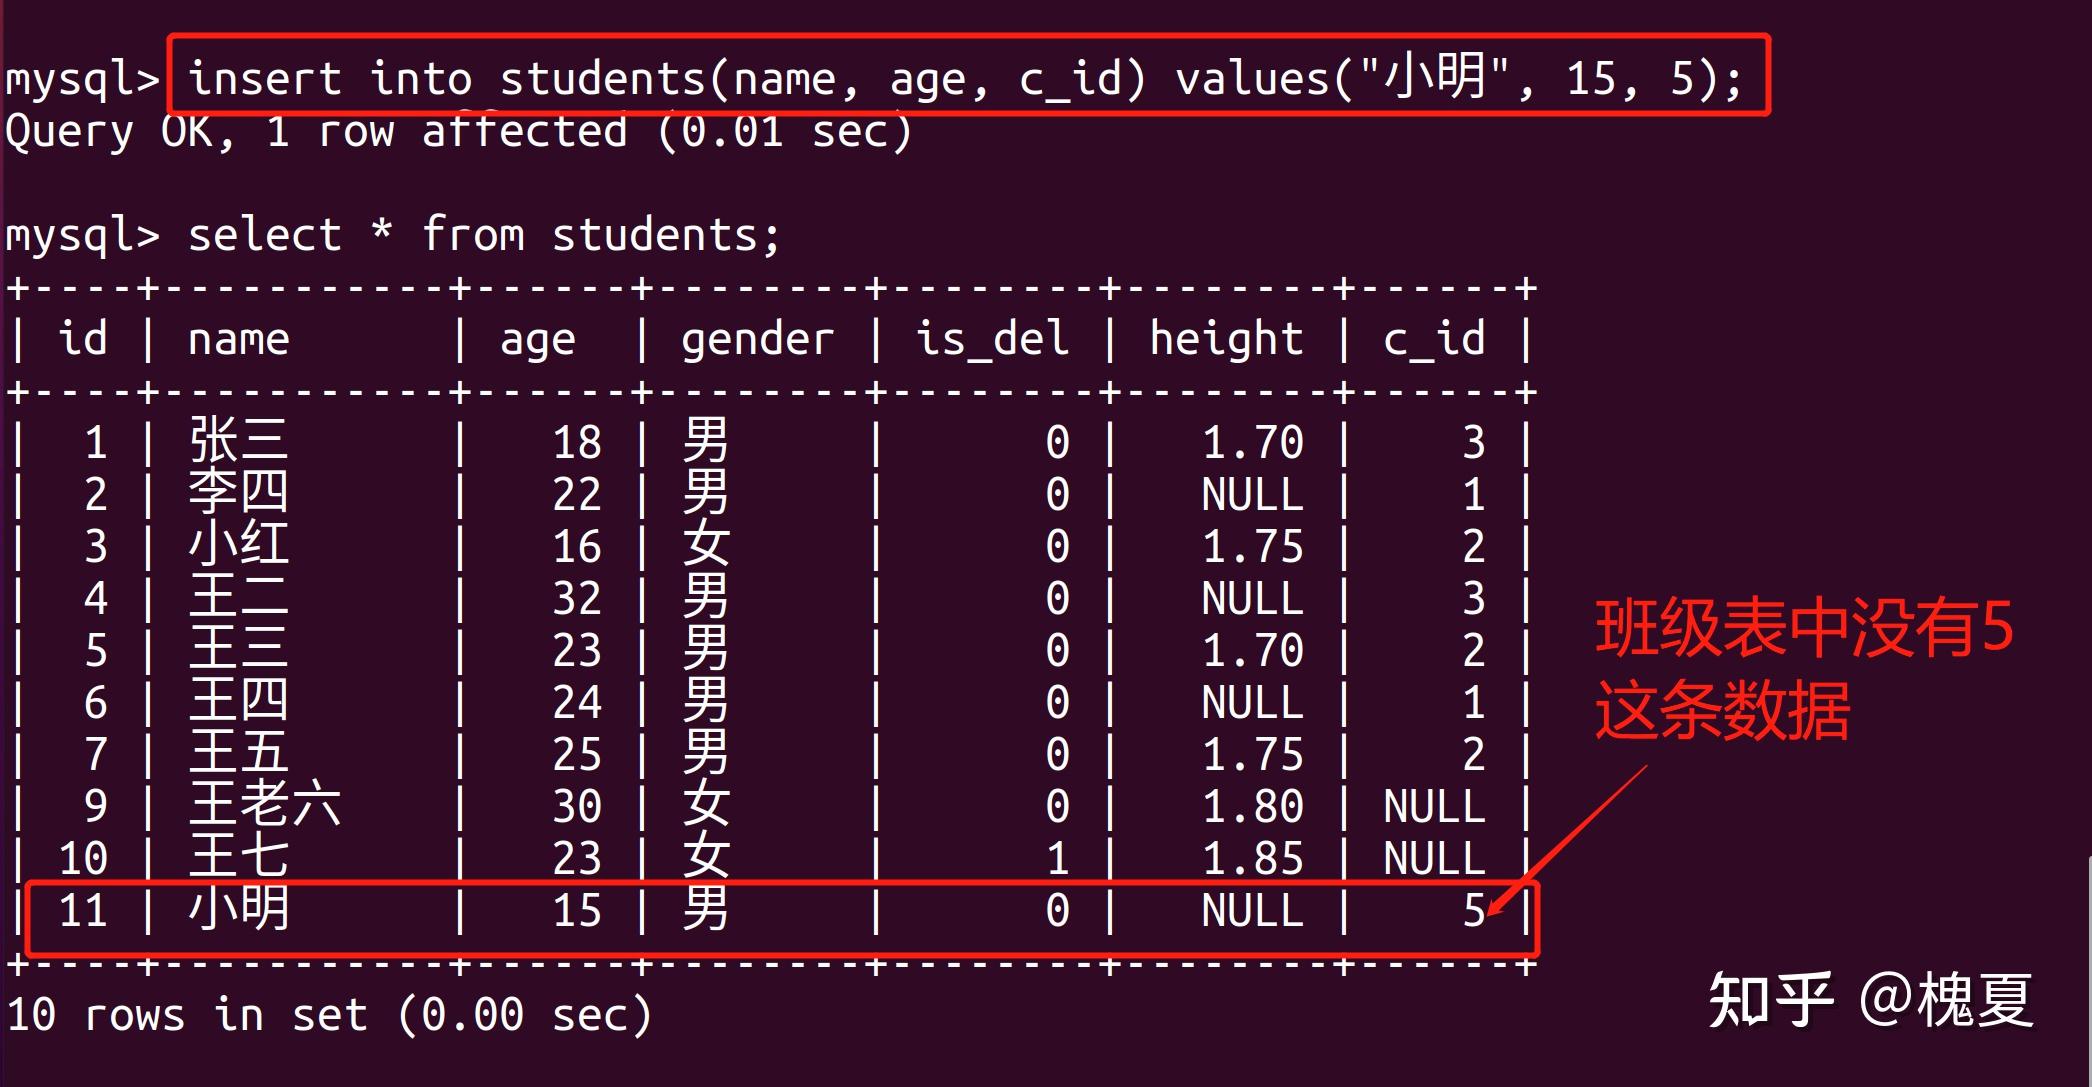Click the "gender" column header

point(757,340)
